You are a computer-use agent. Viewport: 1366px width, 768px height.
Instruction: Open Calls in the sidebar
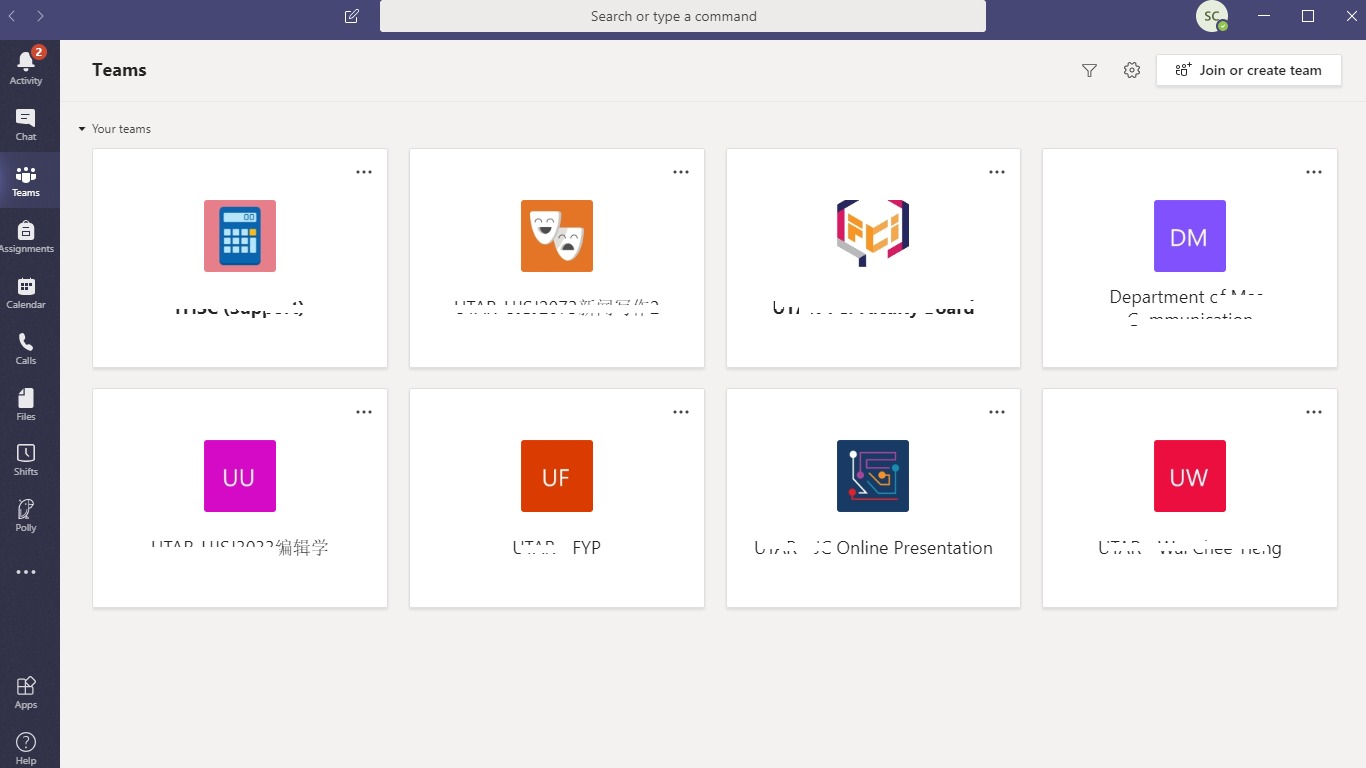pos(26,348)
